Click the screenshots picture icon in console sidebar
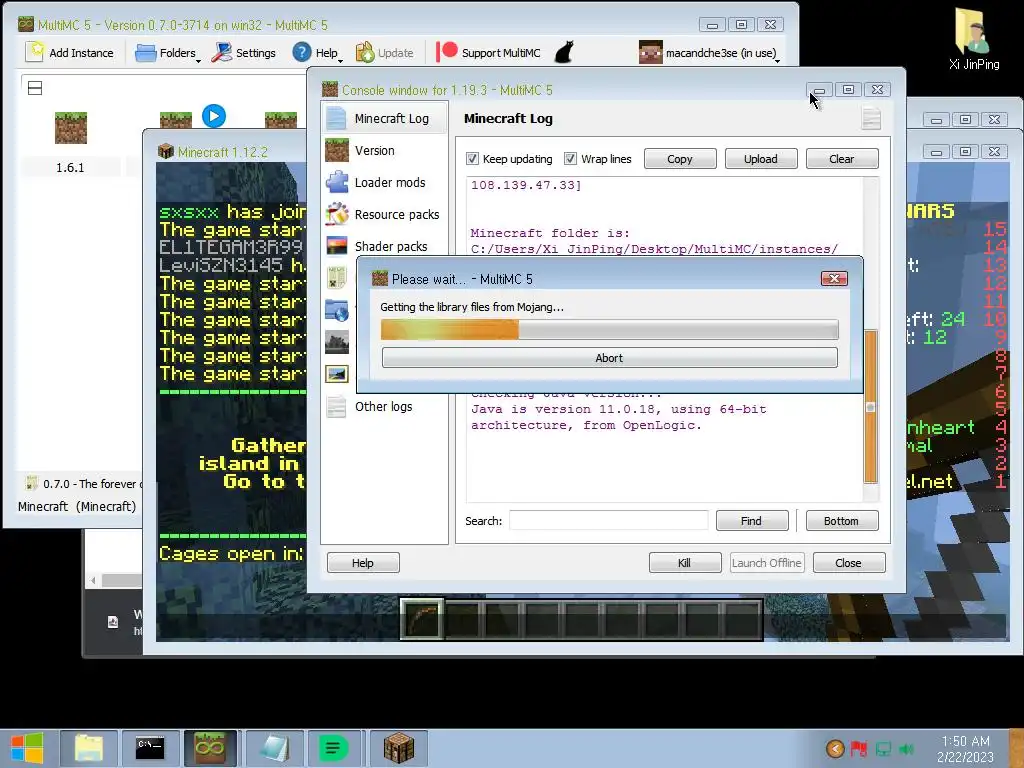 [337, 374]
